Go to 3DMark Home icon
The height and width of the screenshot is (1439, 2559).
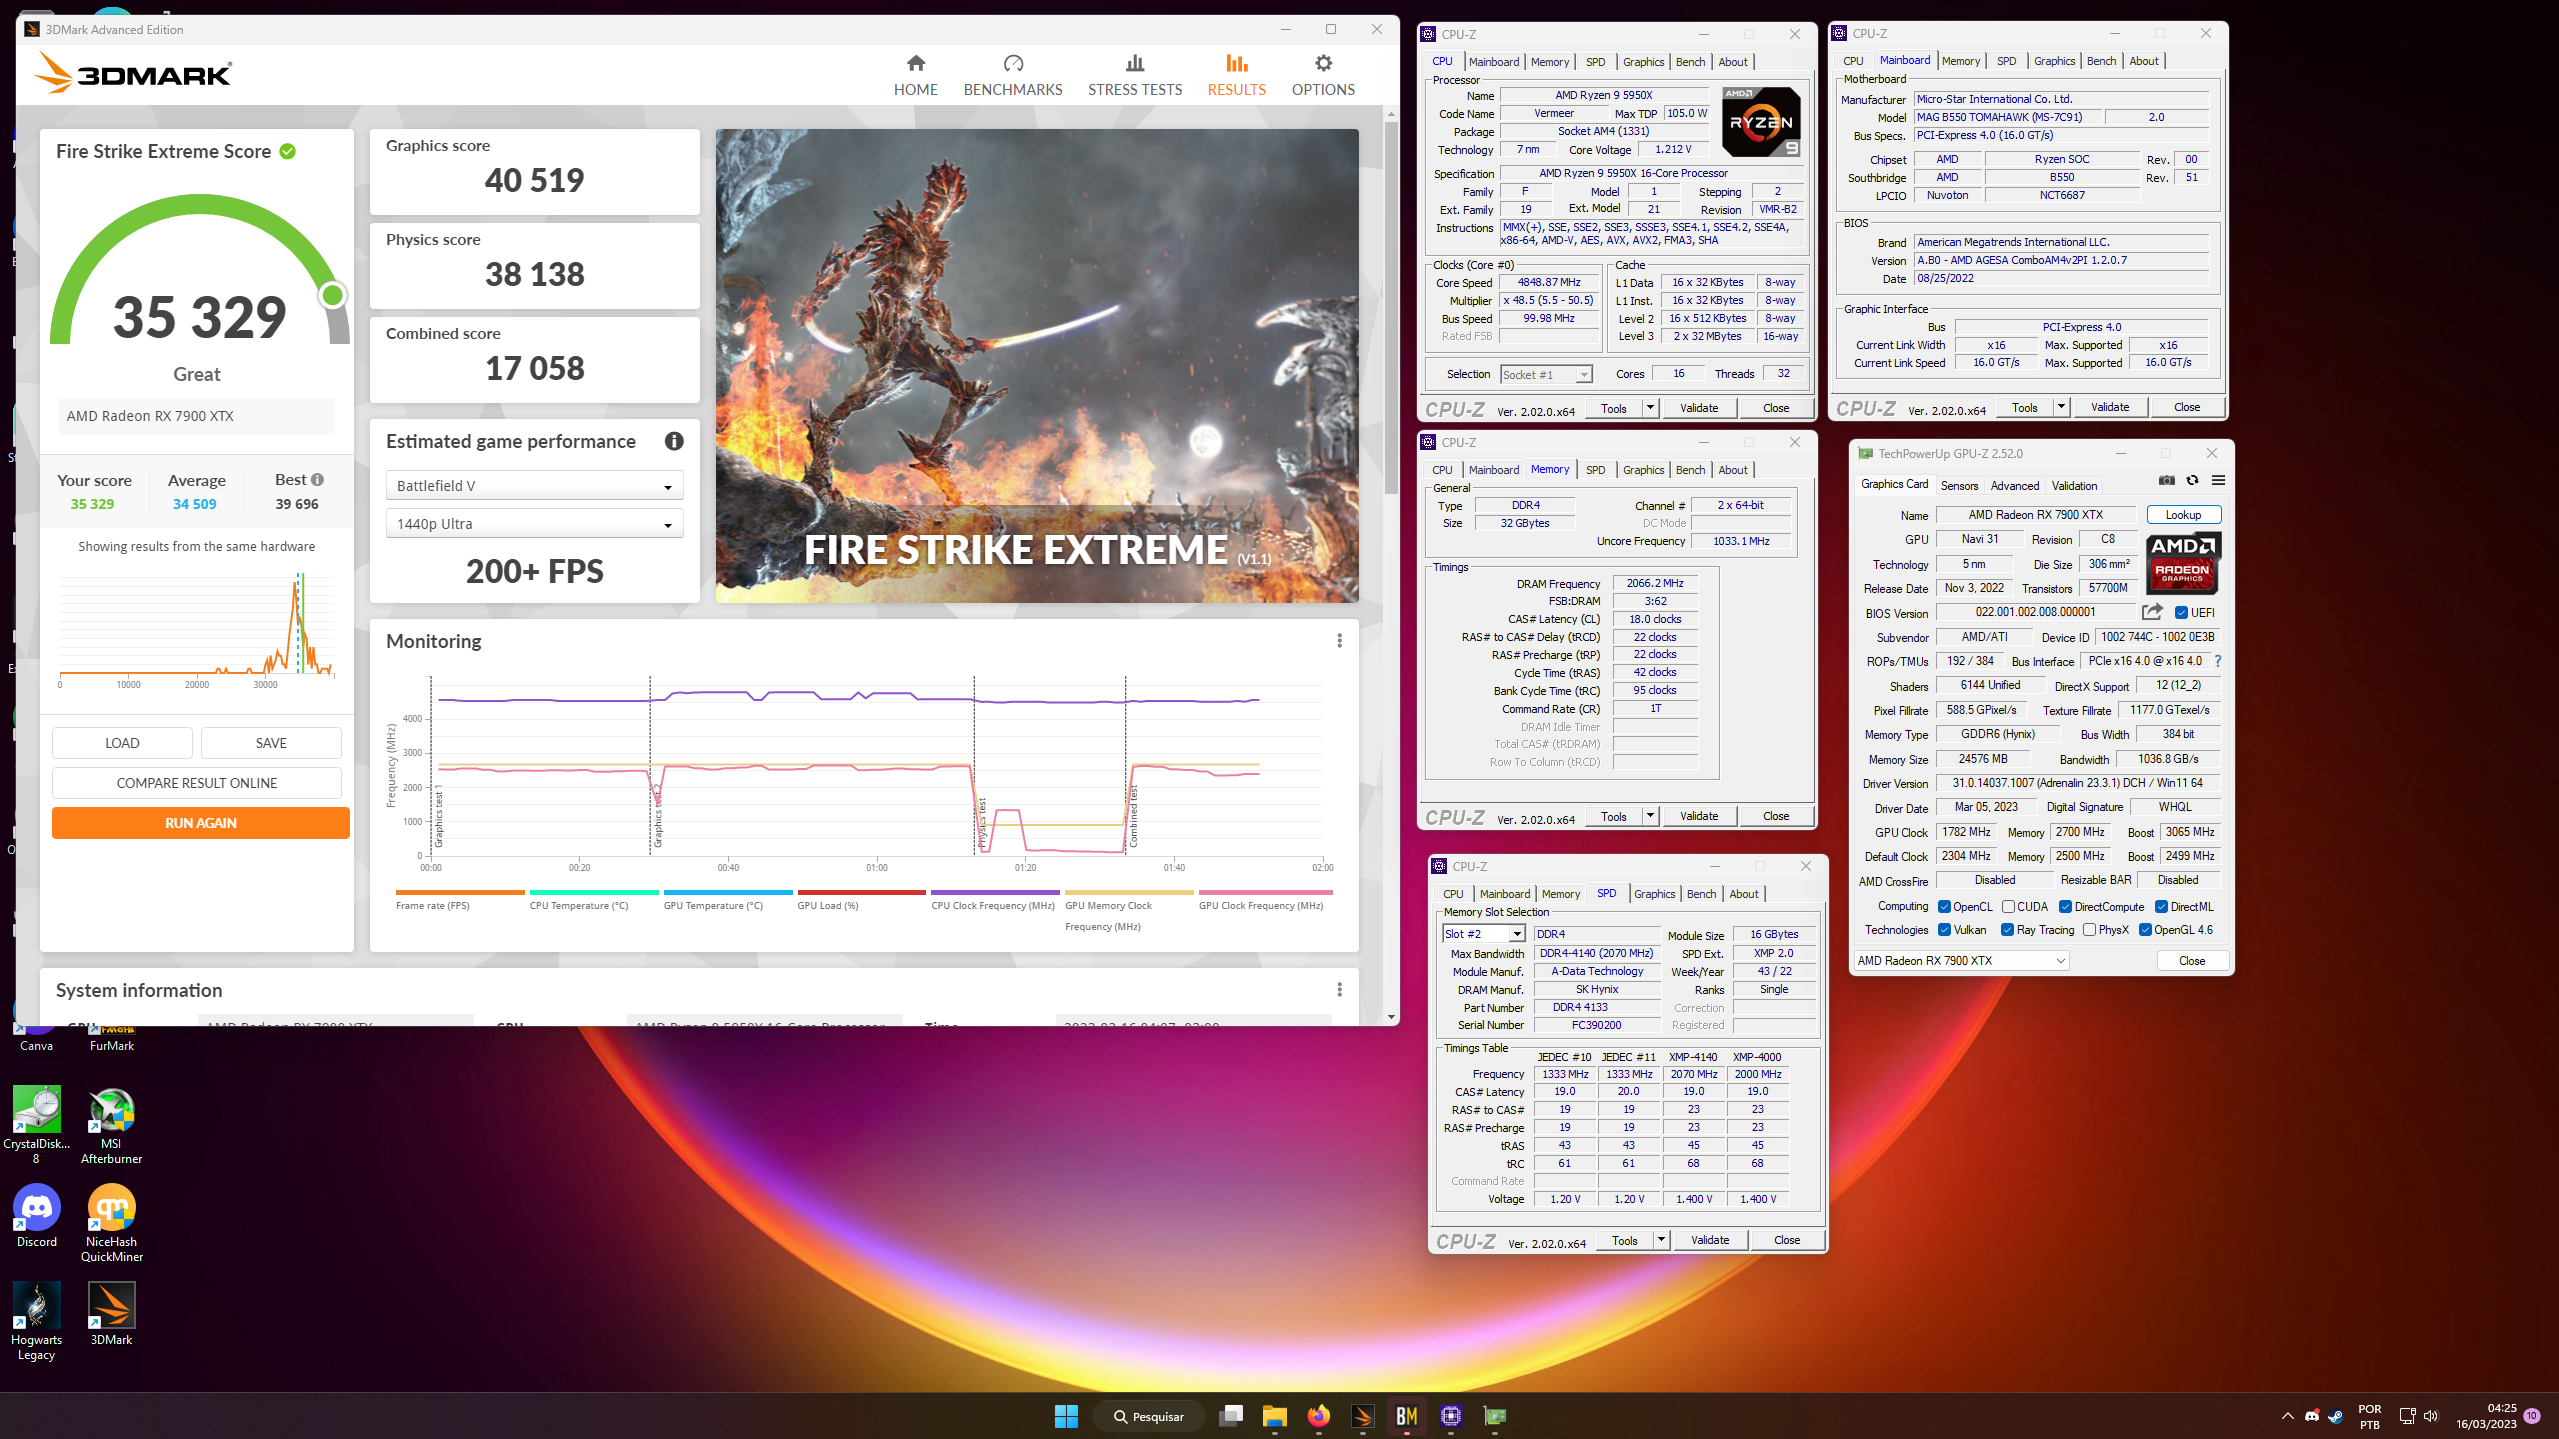[x=915, y=64]
